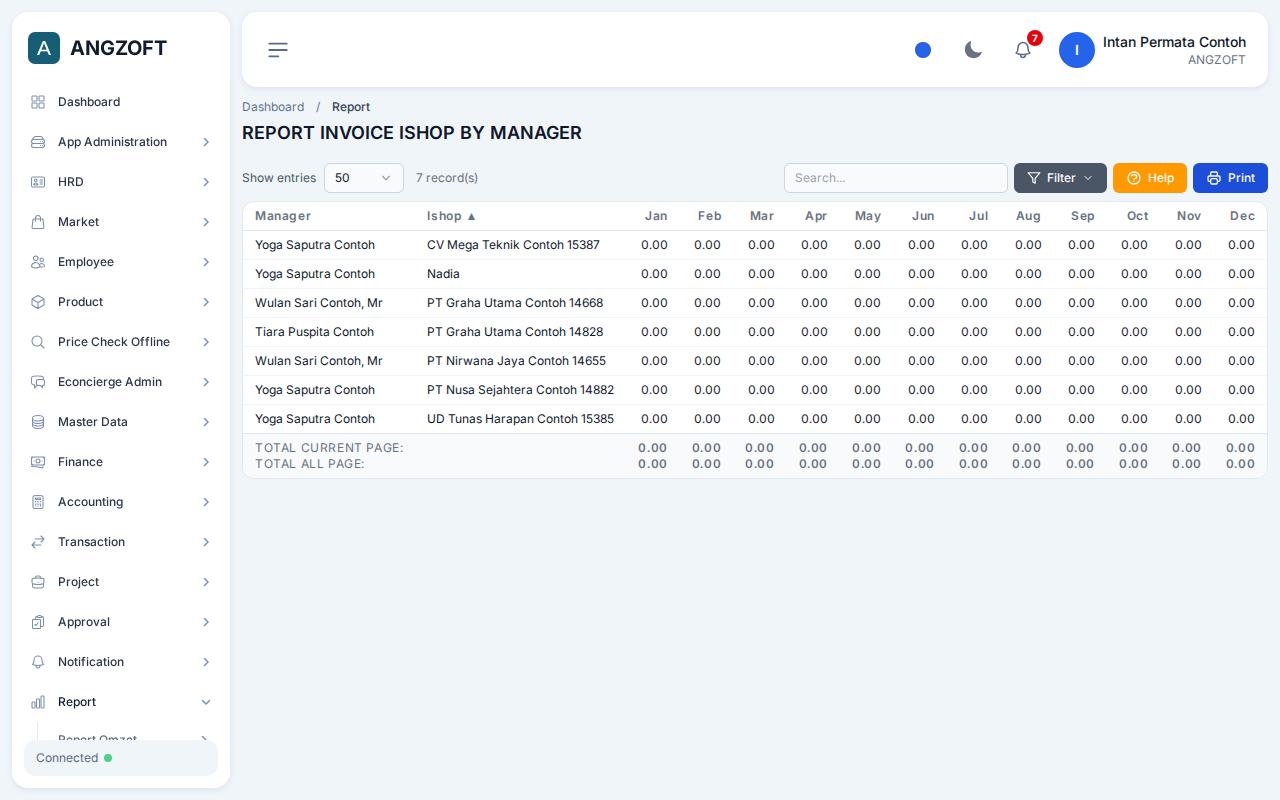The image size is (1280, 800).
Task: Open the Notification sidebar menu
Action: (121, 662)
